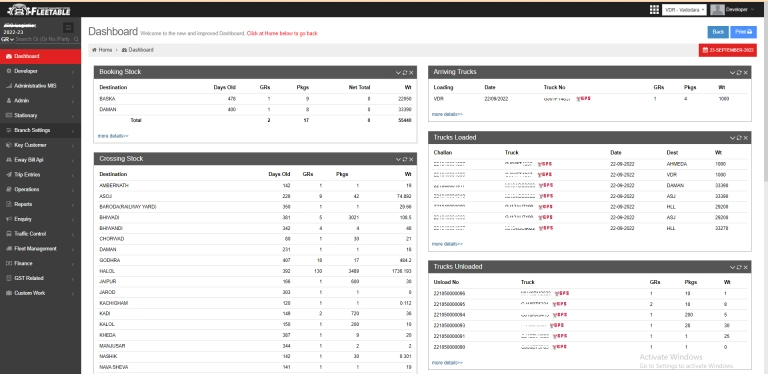Toggle the sidebar with the hamburger icon
This screenshot has height=374, width=768.
click(69, 27)
